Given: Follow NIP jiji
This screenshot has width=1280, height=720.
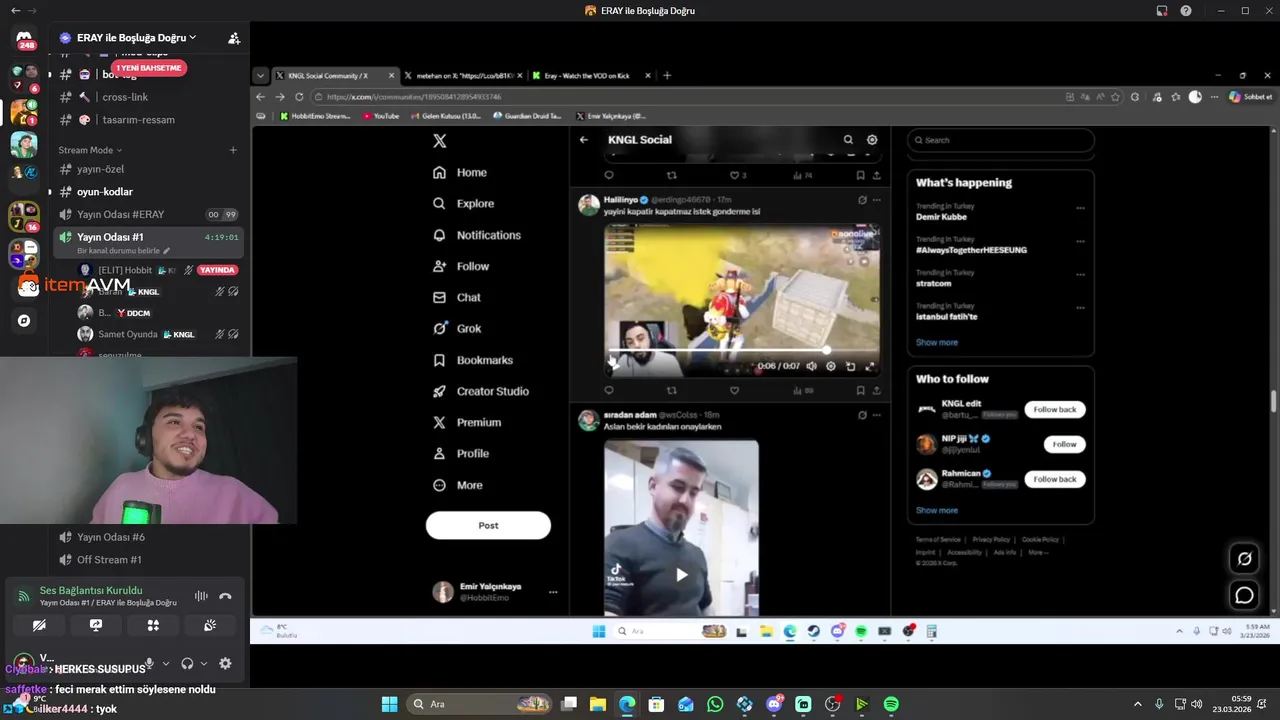Looking at the screenshot, I should click(x=1064, y=444).
